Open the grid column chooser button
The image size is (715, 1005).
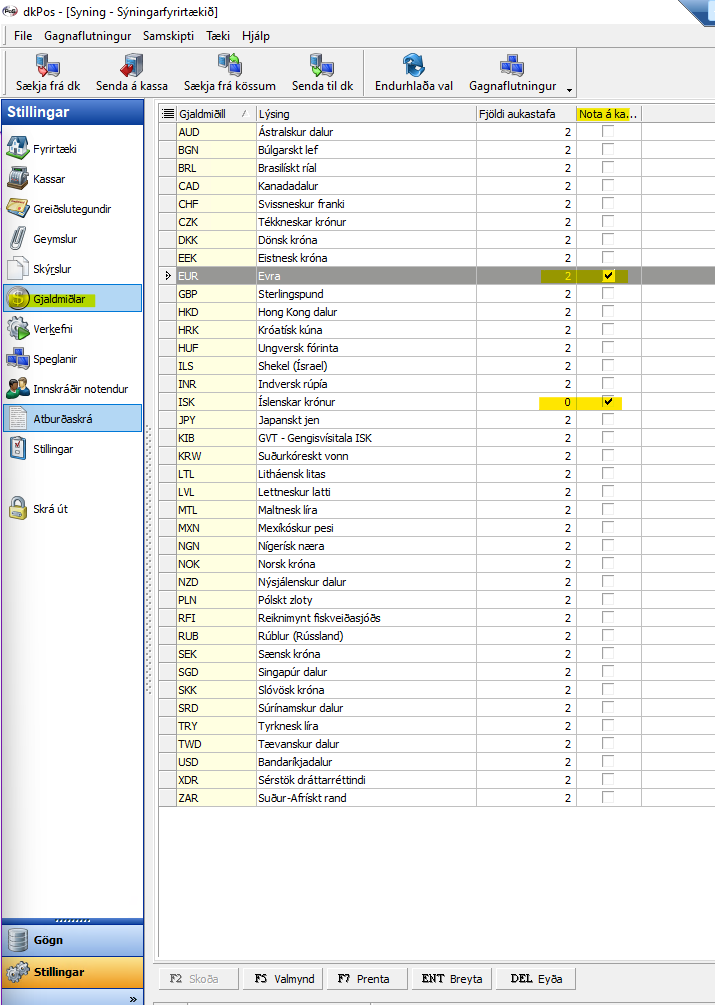[x=168, y=114]
